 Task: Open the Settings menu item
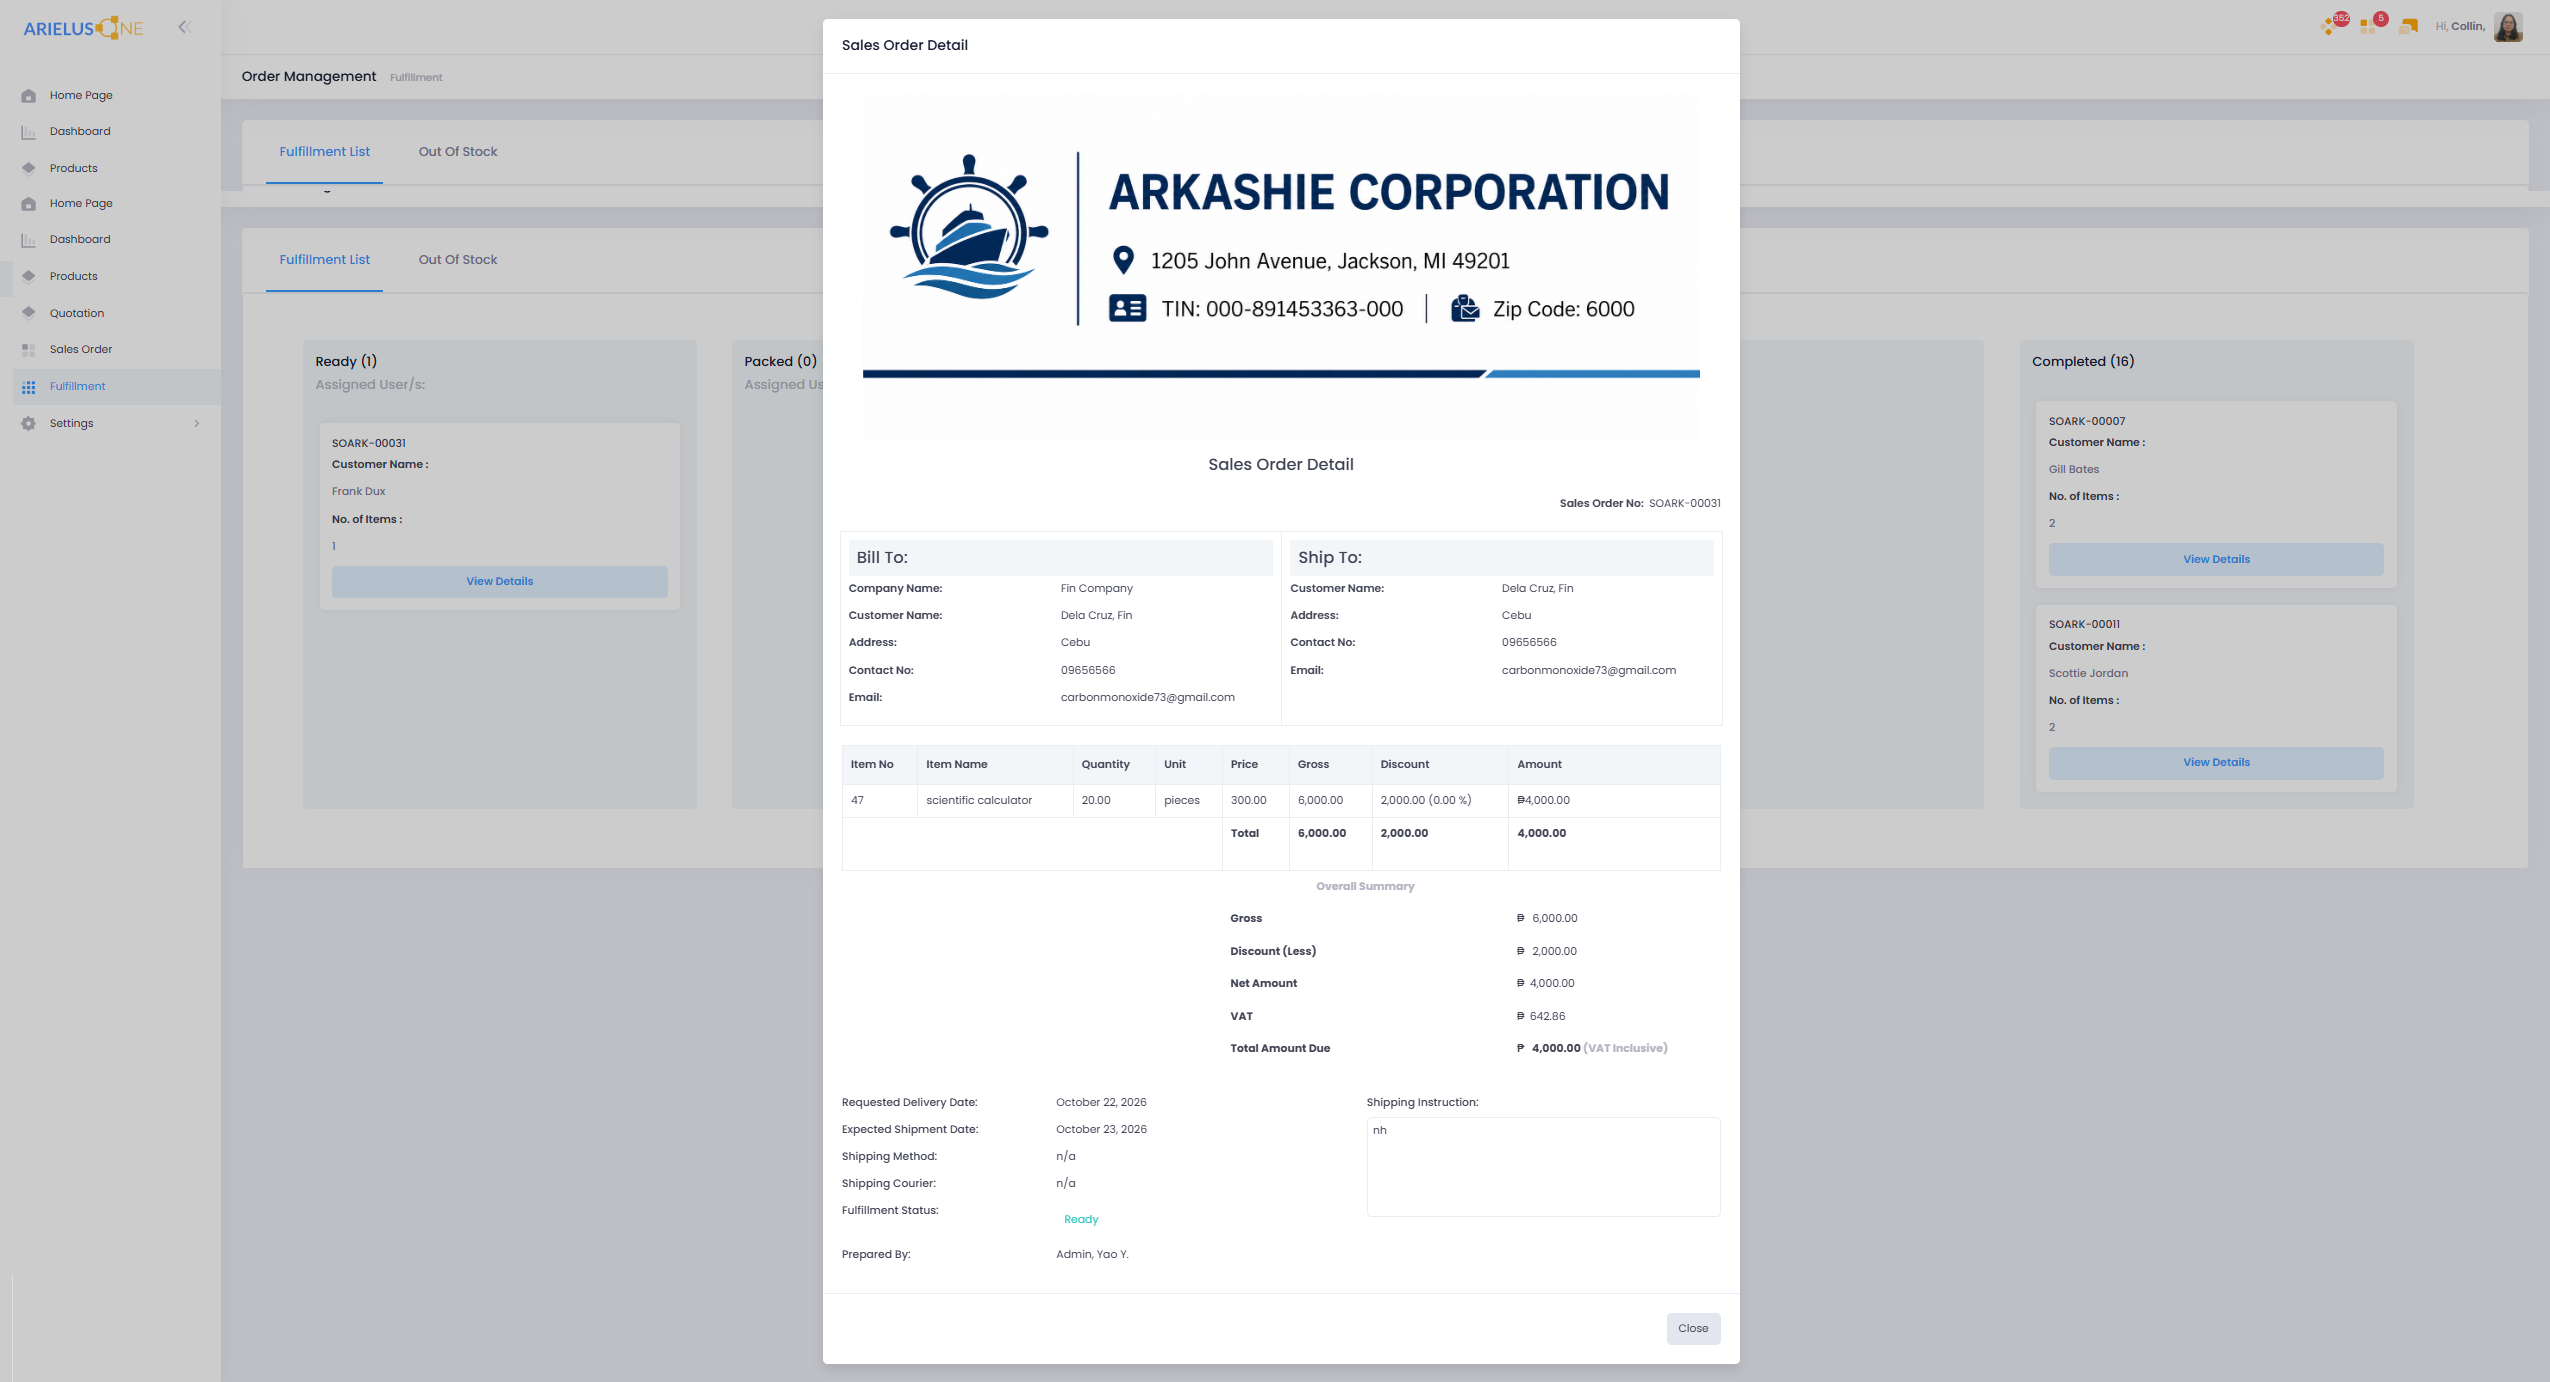click(72, 423)
